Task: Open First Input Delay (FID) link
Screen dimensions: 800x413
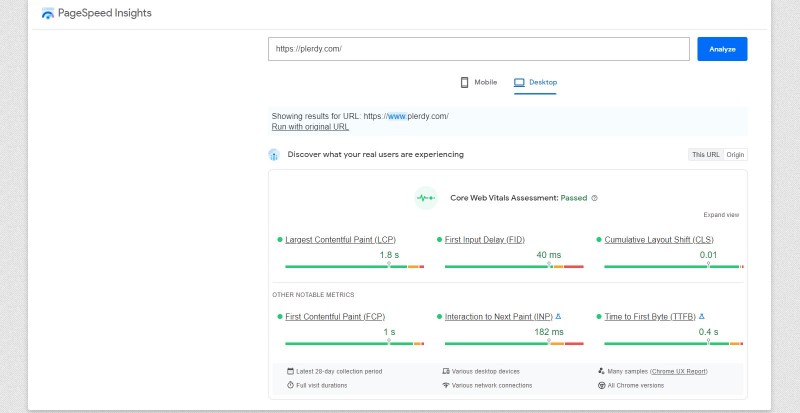Action: pyautogui.click(x=485, y=239)
